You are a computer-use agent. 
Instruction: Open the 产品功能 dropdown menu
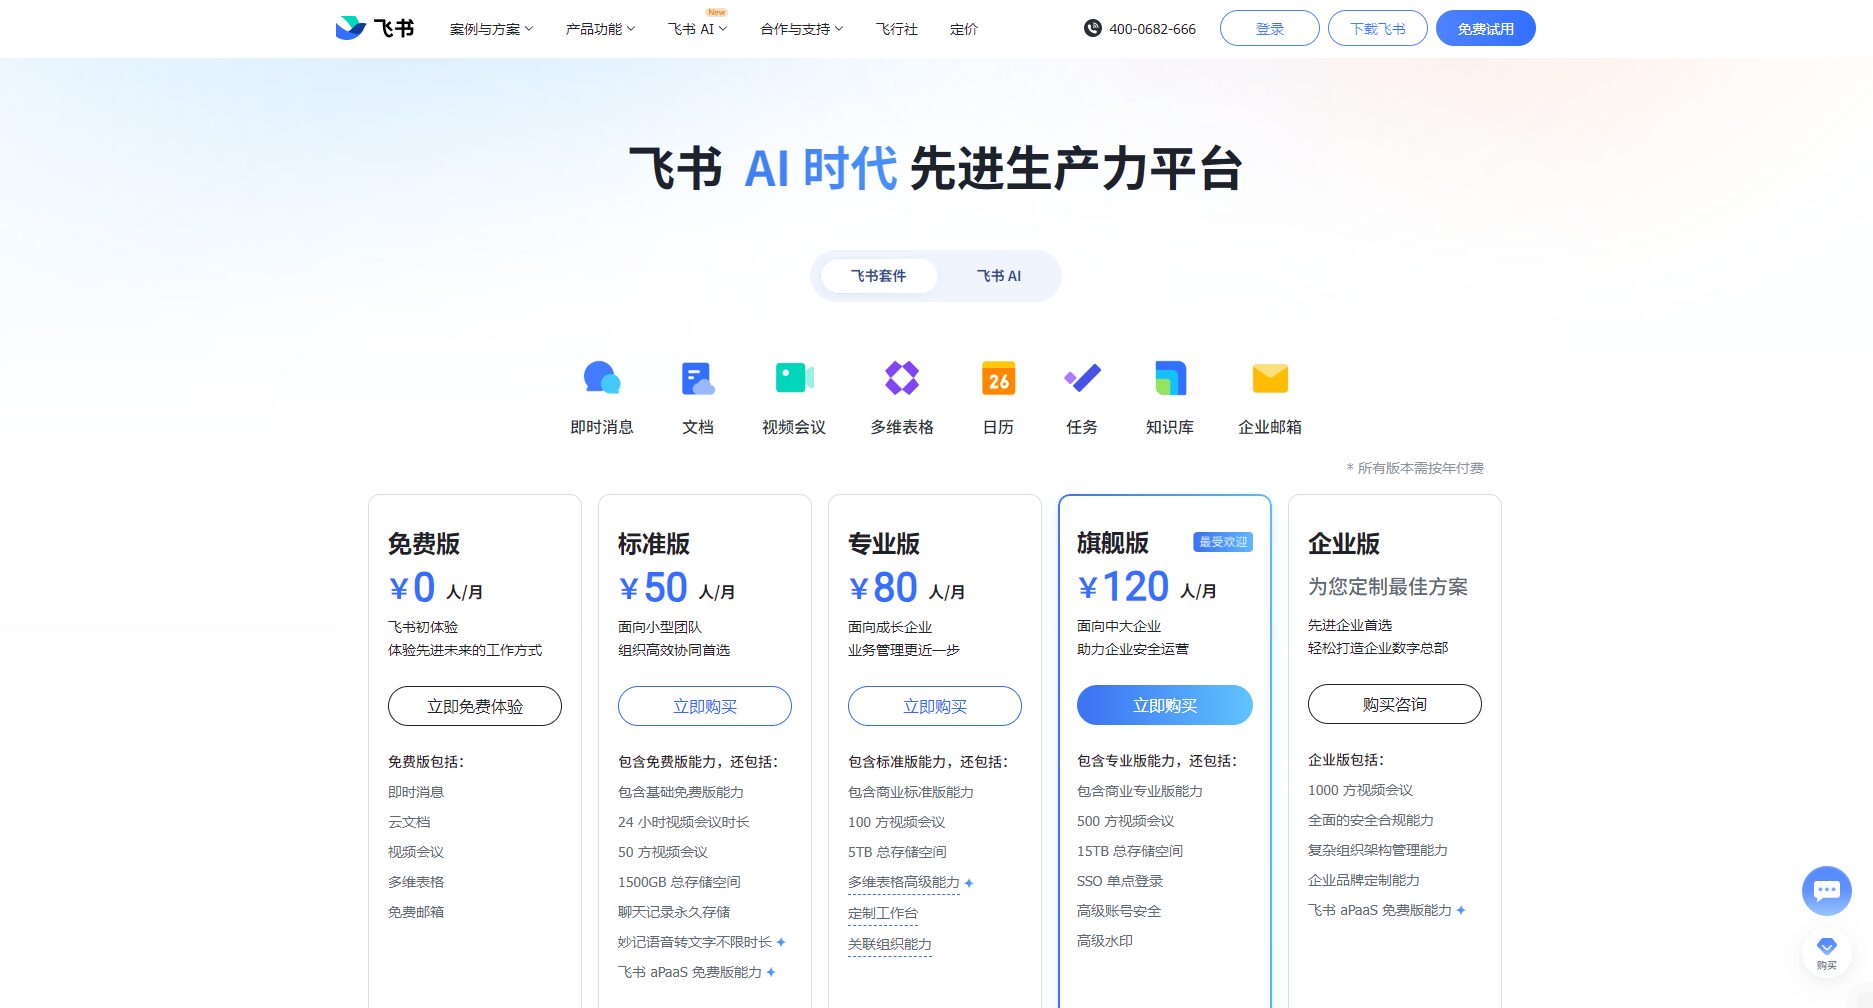(x=599, y=29)
